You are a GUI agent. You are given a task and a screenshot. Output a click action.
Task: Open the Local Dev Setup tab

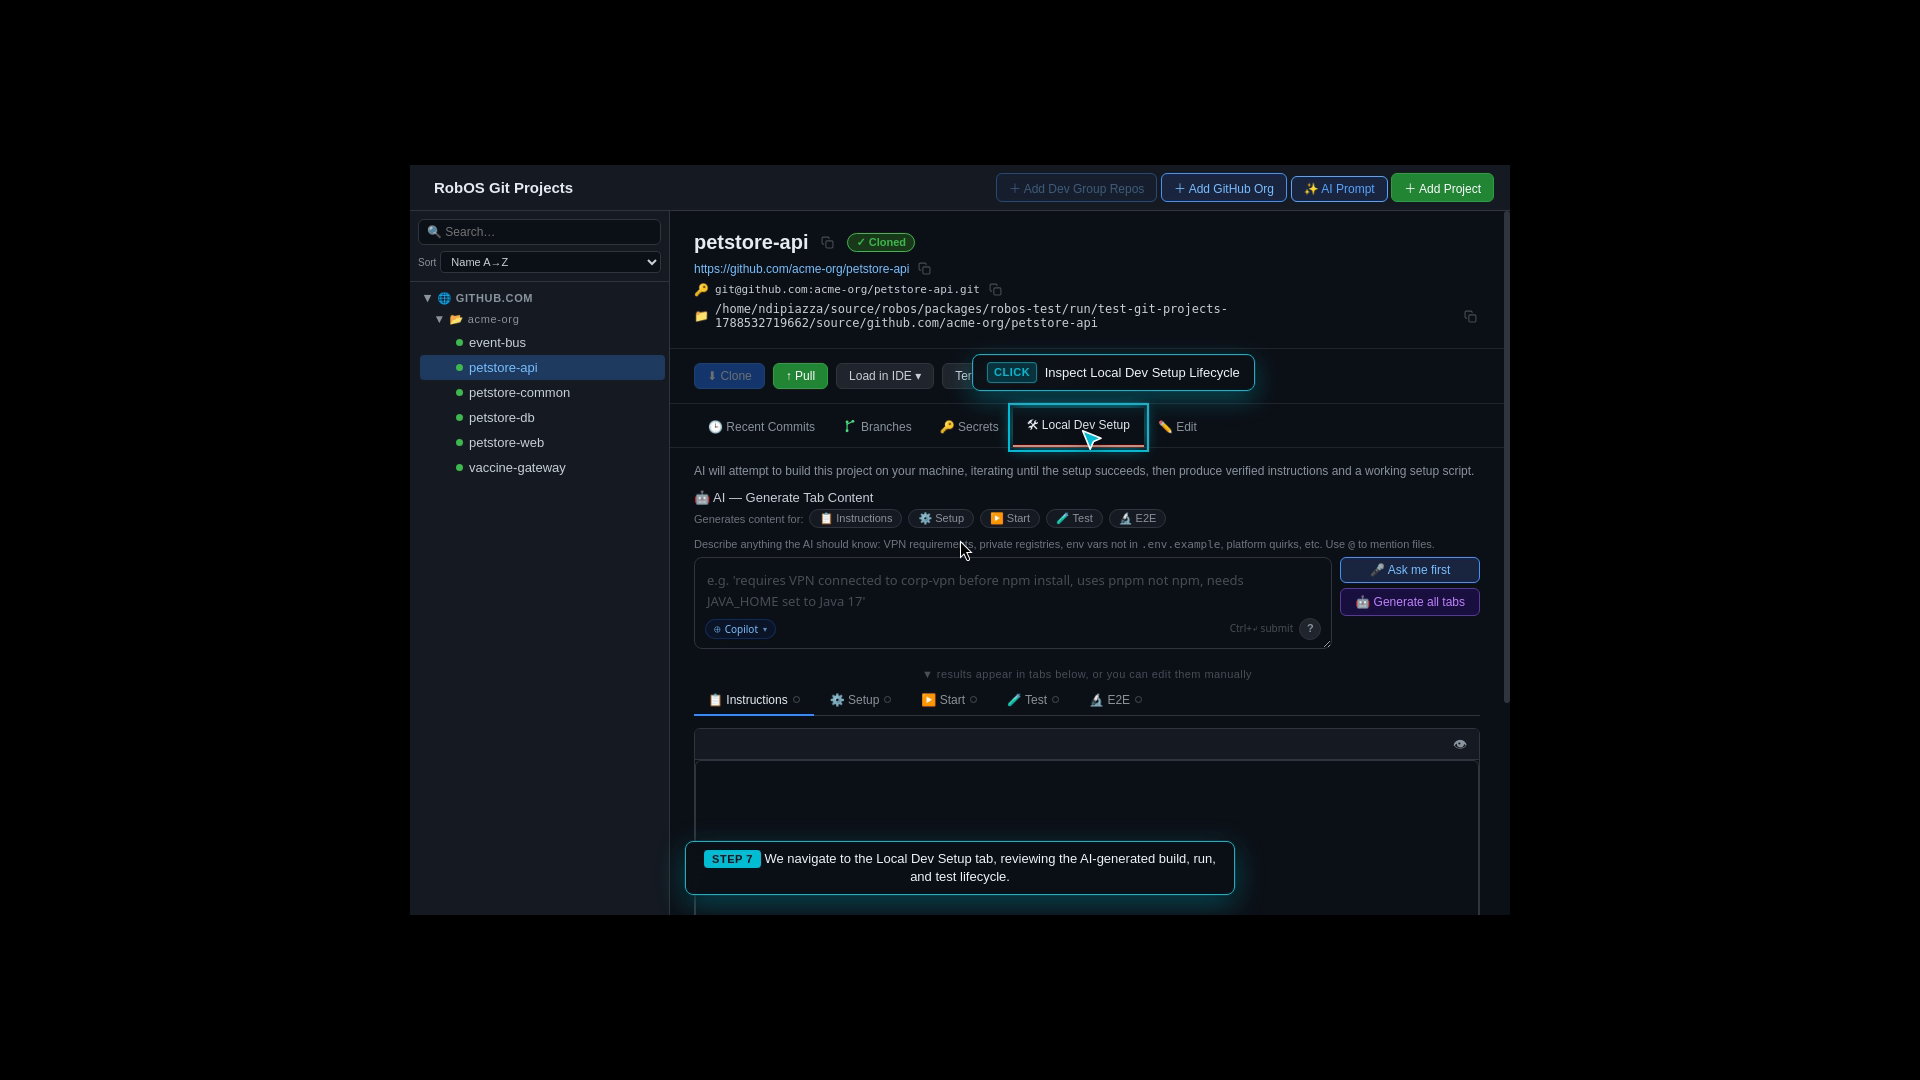point(1078,426)
